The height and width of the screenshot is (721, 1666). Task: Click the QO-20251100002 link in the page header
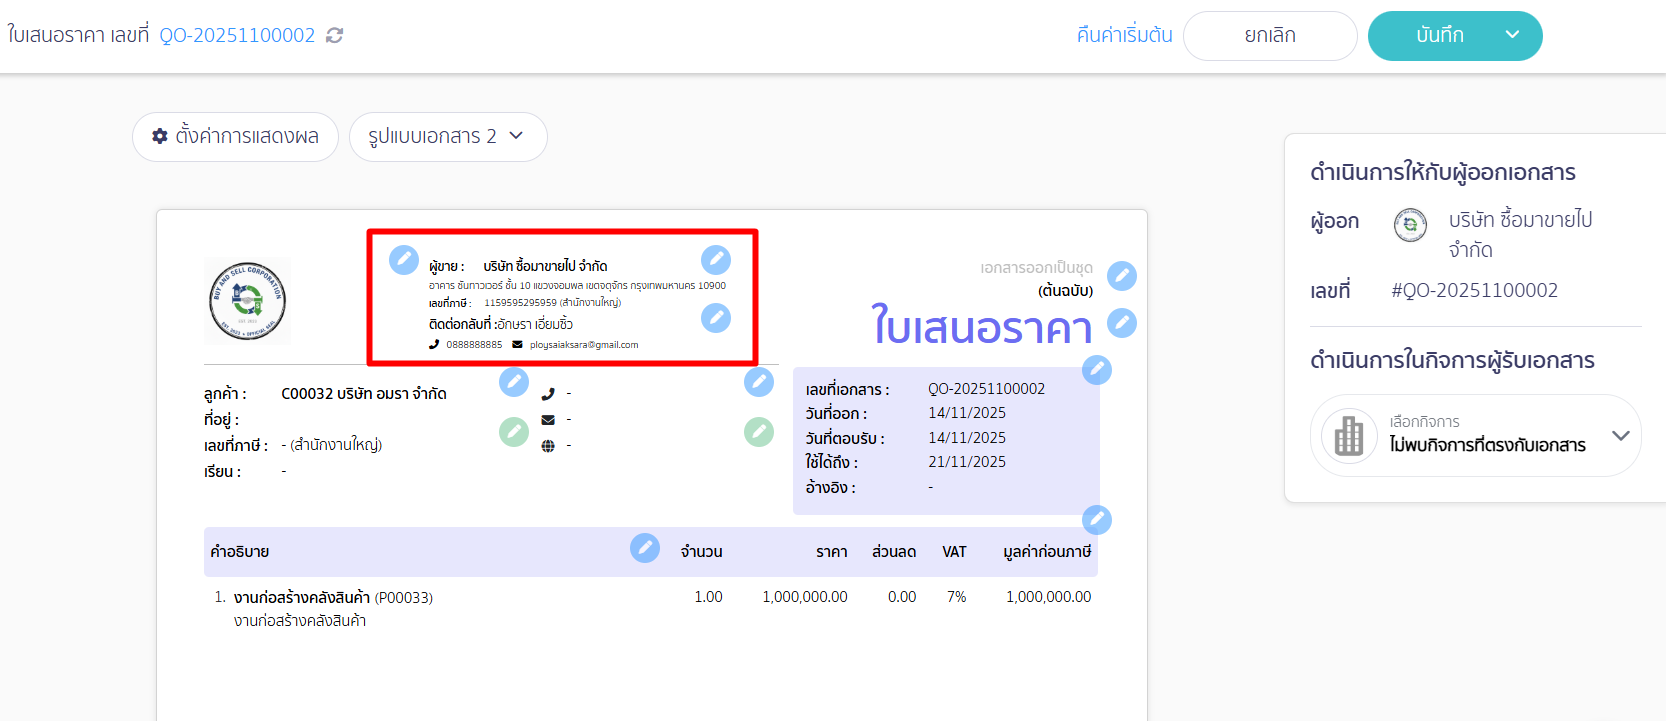[x=237, y=35]
